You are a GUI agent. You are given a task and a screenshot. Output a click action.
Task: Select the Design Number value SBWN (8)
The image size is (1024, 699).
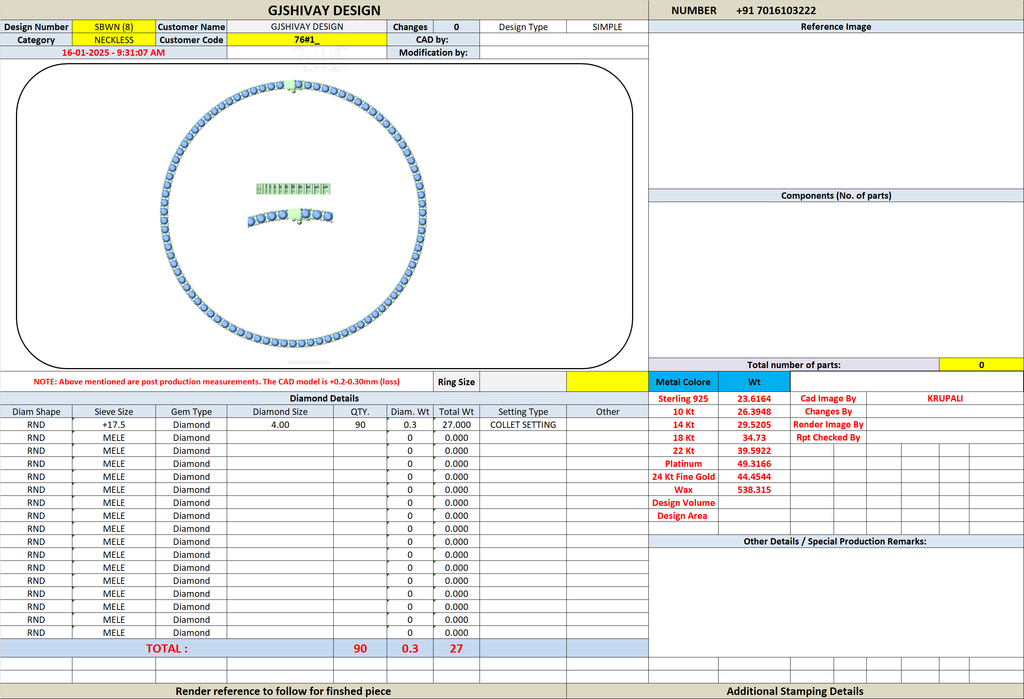[x=114, y=27]
